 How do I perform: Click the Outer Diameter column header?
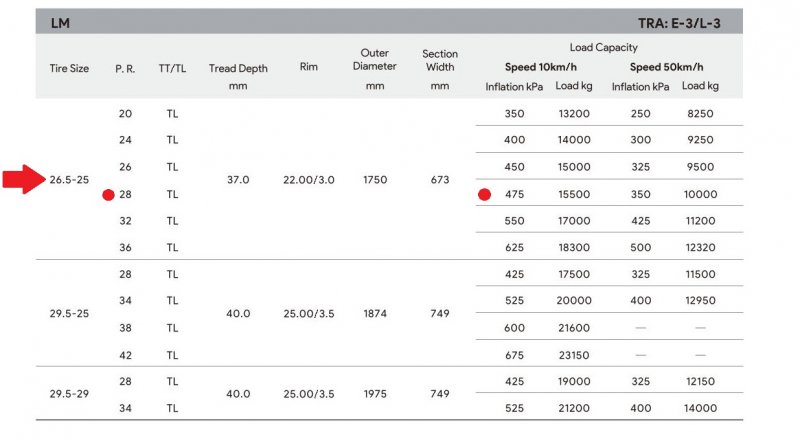(374, 60)
